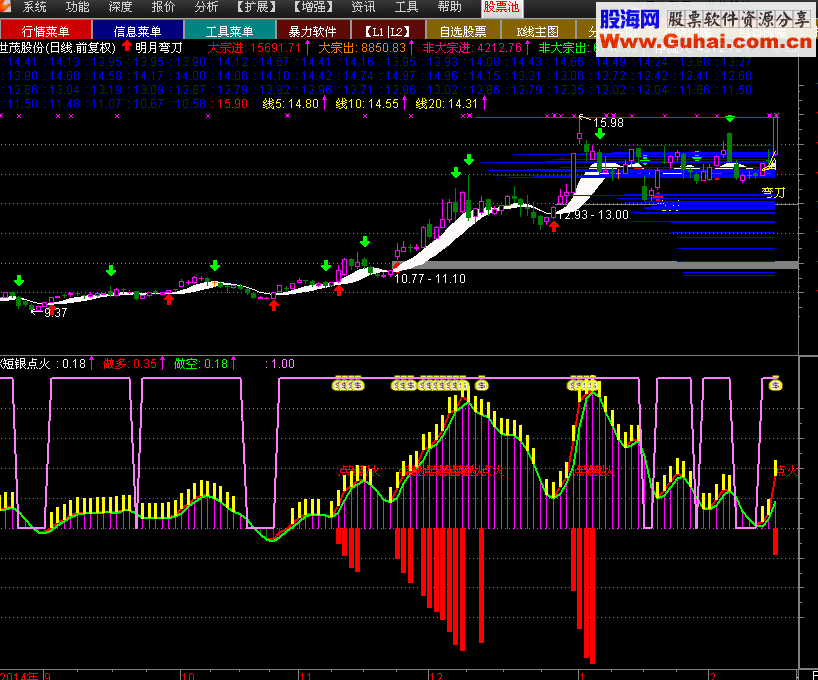Click month 11 on the time axis
The height and width of the screenshot is (680, 818).
(x=305, y=676)
